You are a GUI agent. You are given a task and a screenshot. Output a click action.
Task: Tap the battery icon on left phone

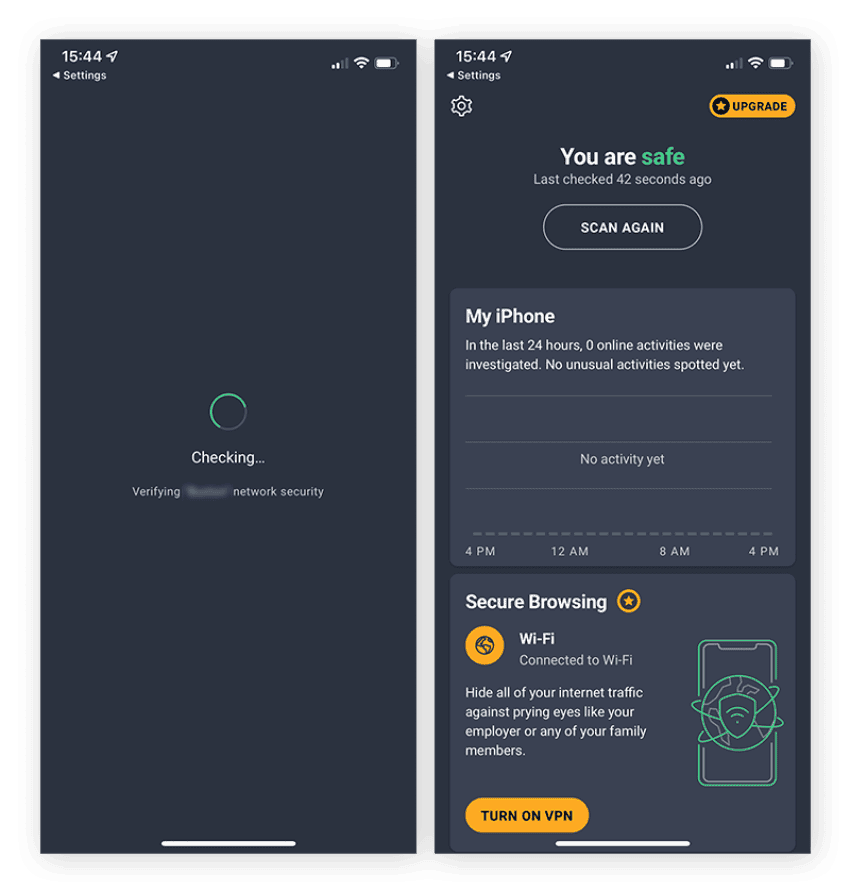pyautogui.click(x=386, y=63)
